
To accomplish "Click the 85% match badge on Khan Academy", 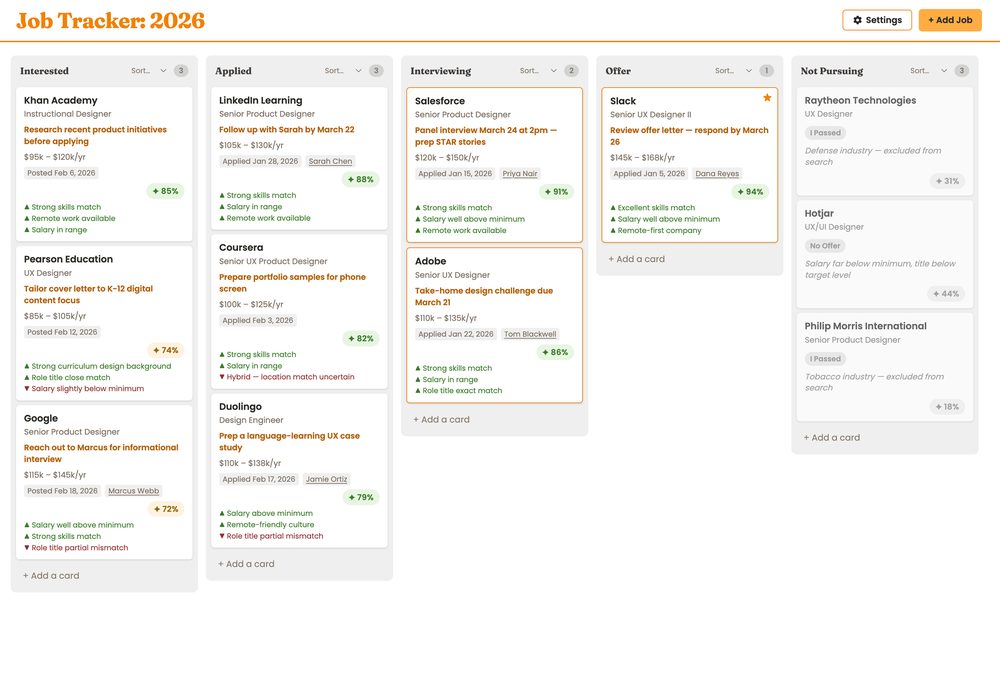I will (x=165, y=191).
